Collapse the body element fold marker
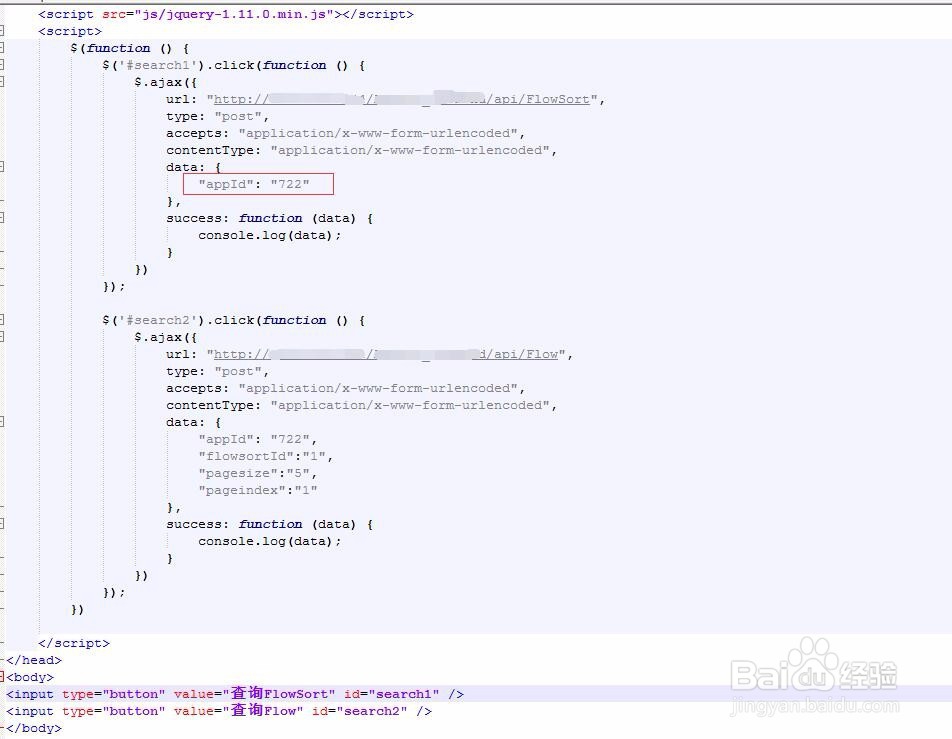This screenshot has height=739, width=952. [x=4, y=677]
